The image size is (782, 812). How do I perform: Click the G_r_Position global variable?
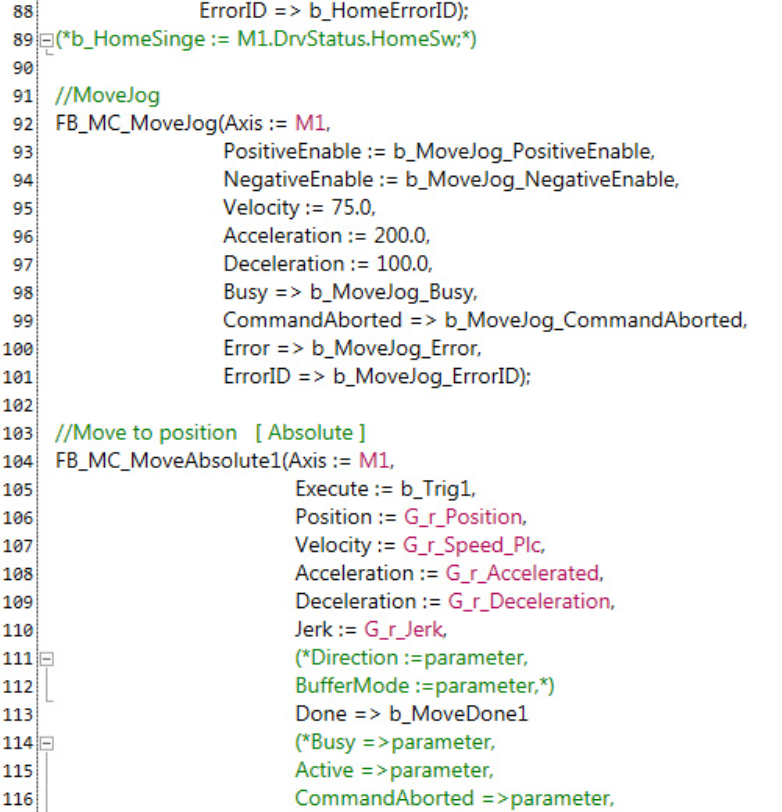coord(463,517)
